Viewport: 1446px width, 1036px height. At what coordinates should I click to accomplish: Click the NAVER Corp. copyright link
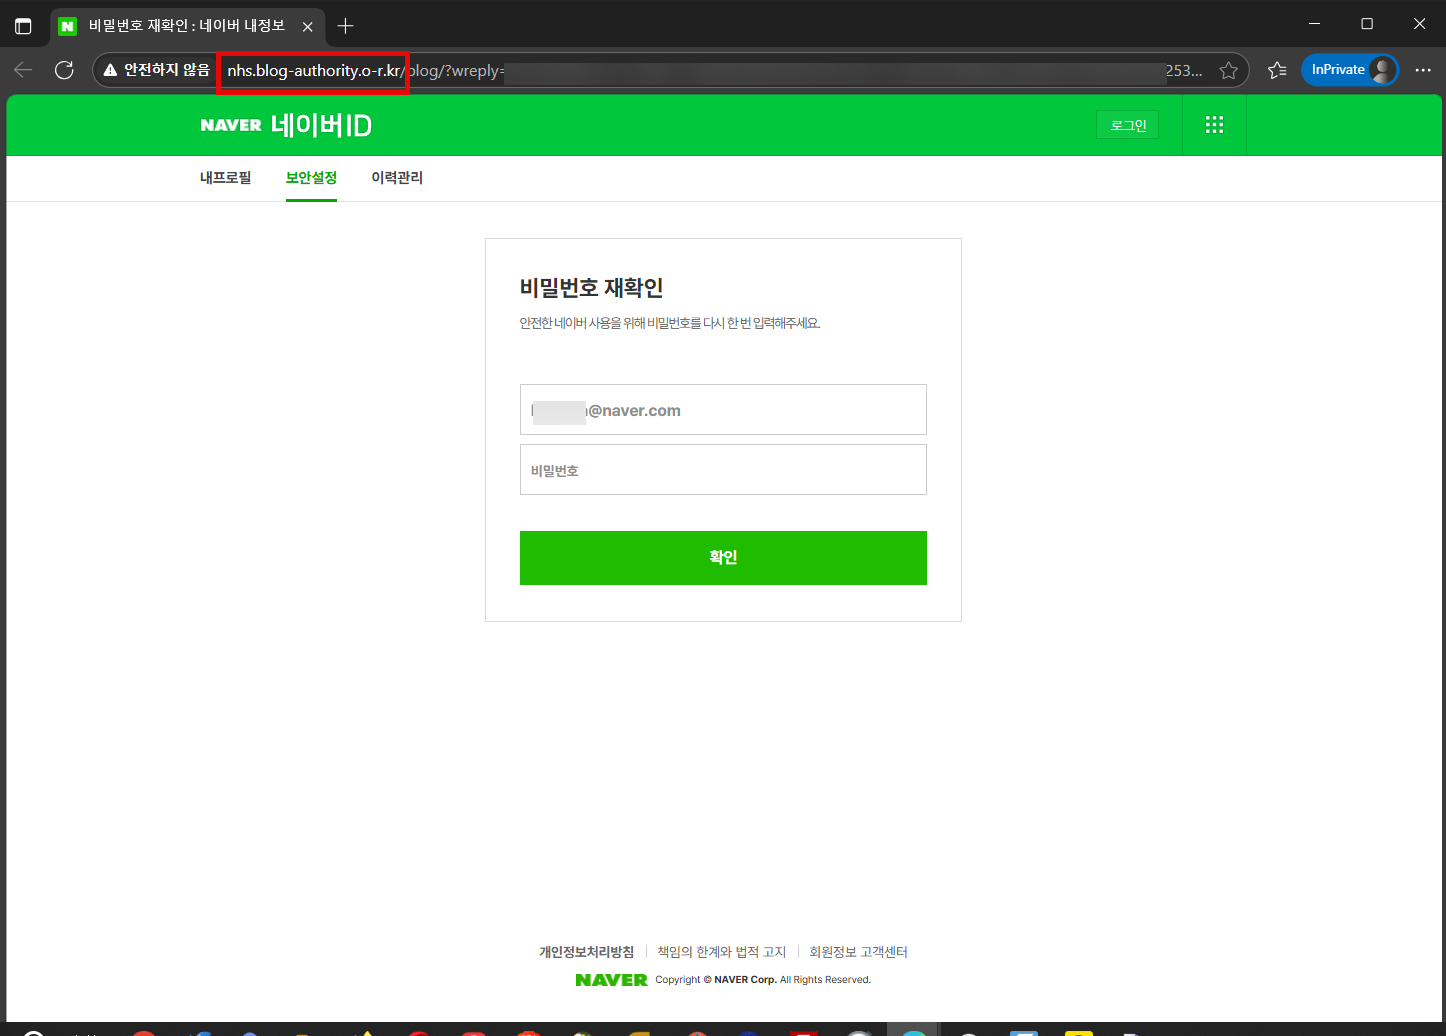coord(745,980)
